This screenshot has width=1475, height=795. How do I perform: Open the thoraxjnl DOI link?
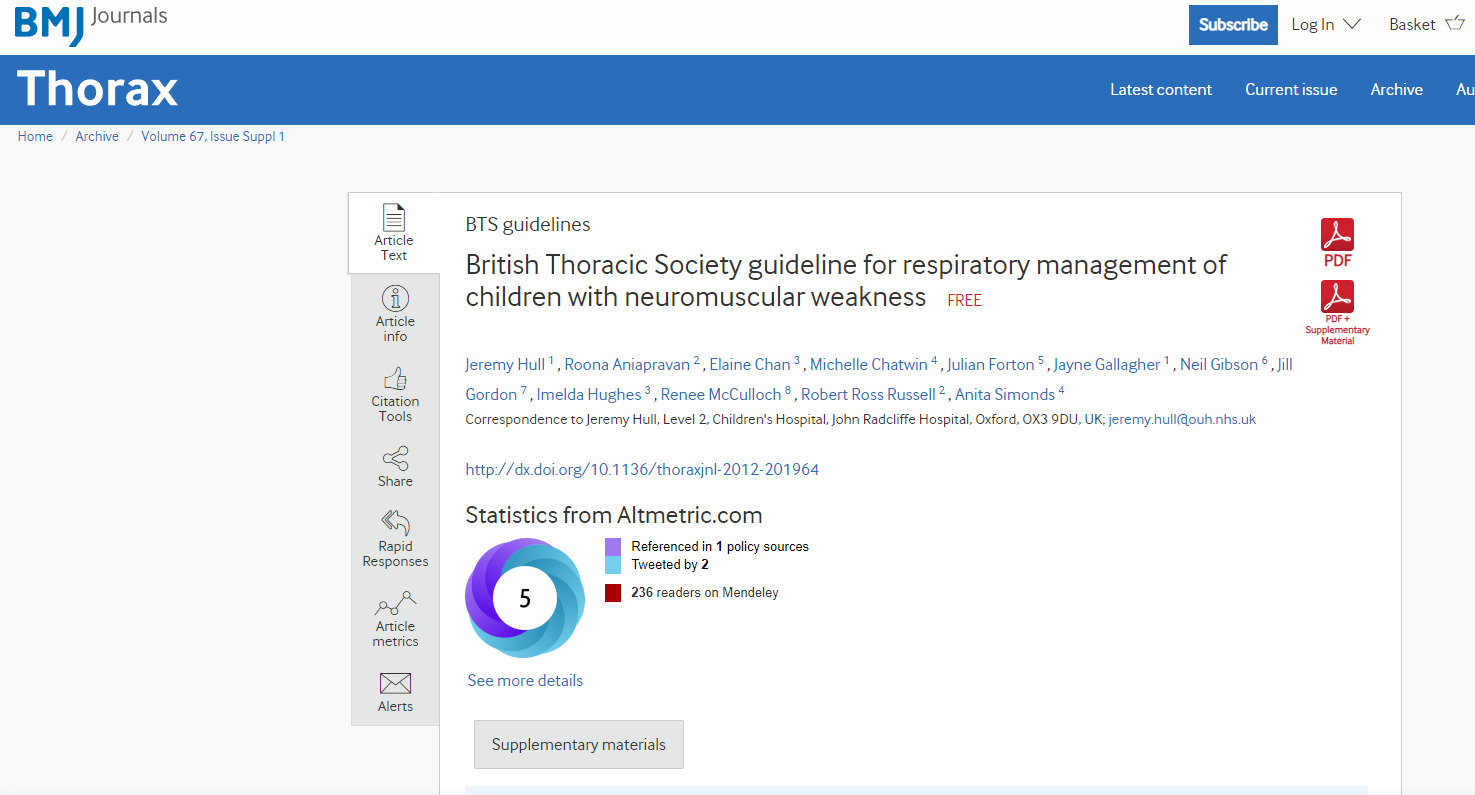642,469
